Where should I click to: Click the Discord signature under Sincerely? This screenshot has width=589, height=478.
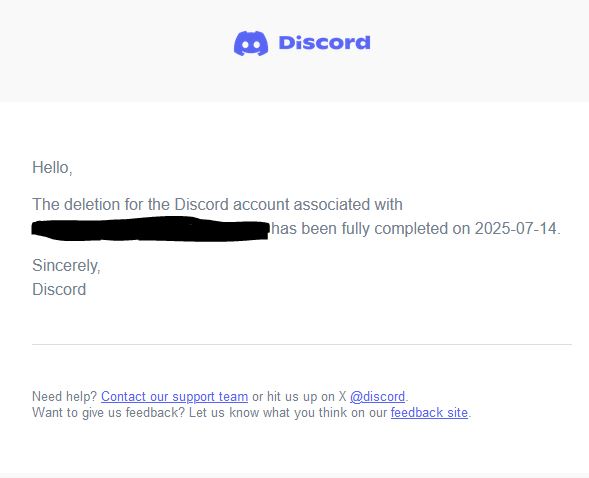[59, 290]
